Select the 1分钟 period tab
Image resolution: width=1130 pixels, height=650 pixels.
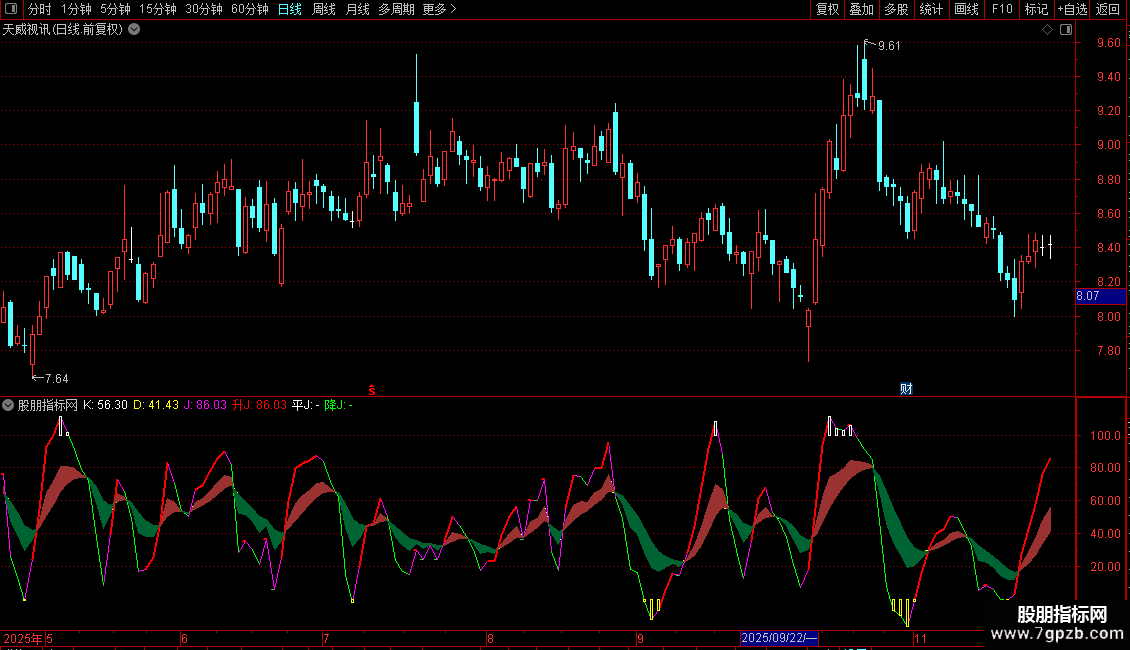coord(76,9)
